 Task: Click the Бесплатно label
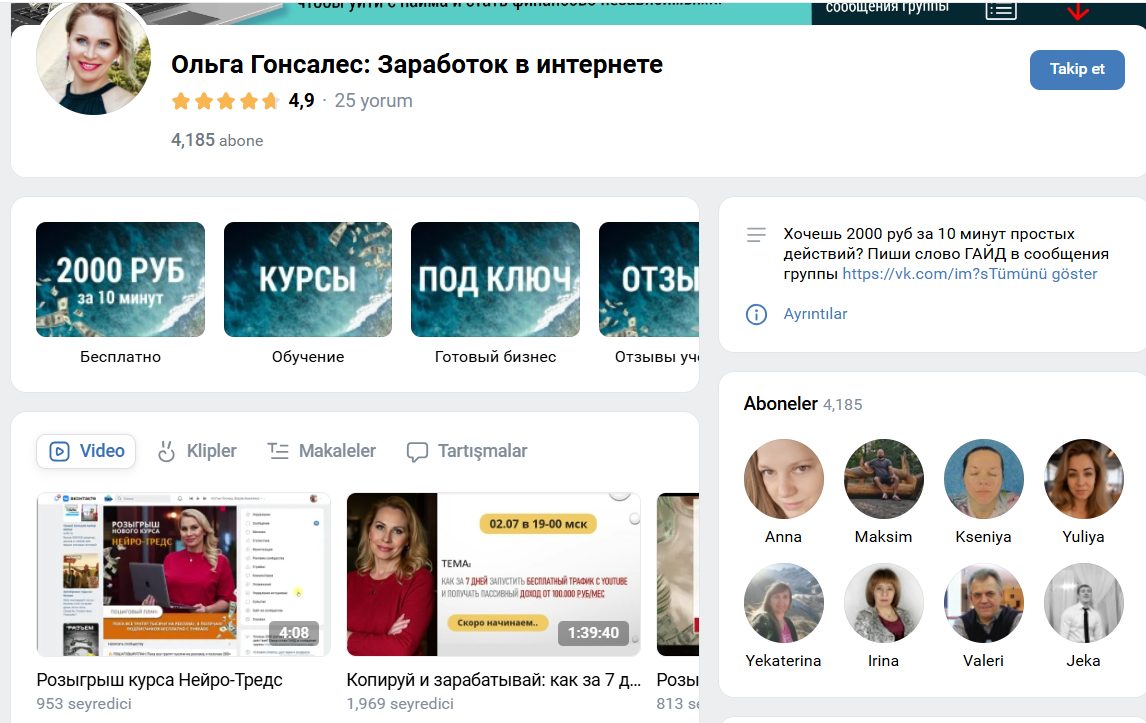click(121, 357)
